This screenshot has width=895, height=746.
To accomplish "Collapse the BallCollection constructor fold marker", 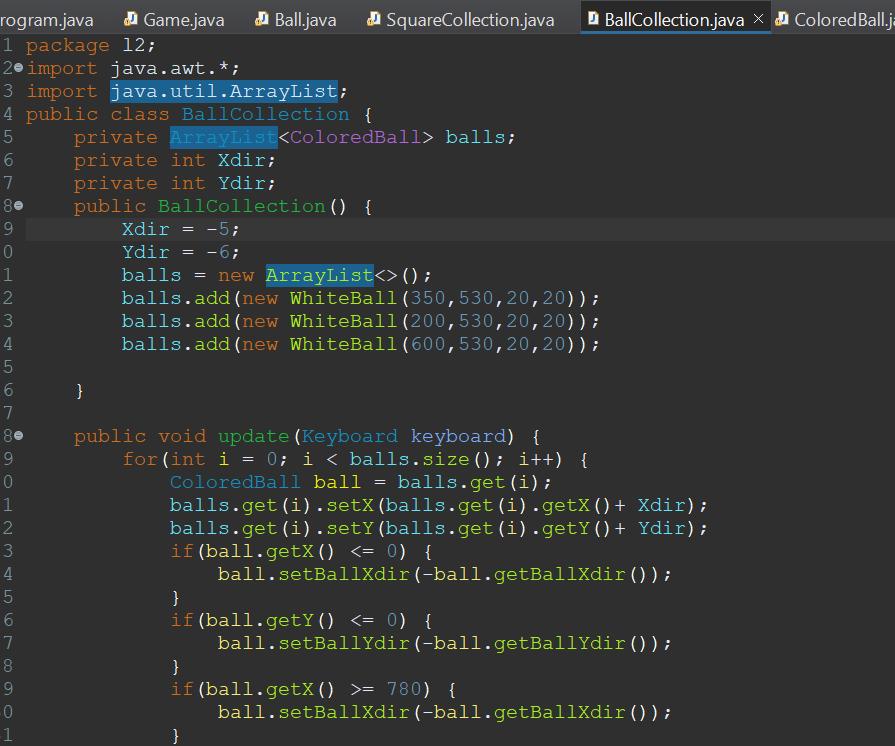I will click(17, 206).
